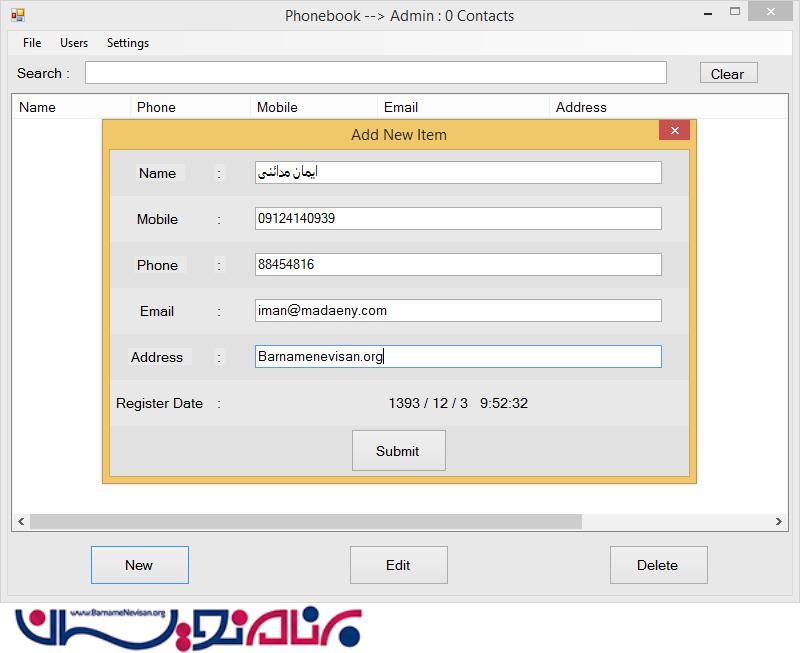Viewport: 800px width, 653px height.
Task: Click the Phone column header
Action: (x=190, y=107)
